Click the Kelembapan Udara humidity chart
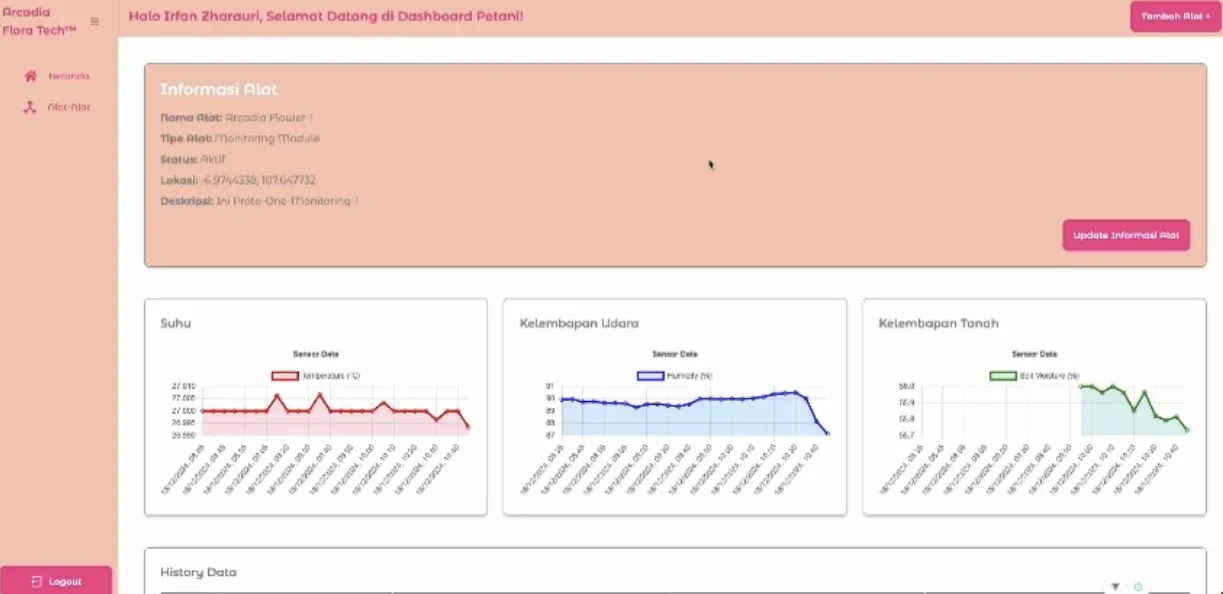The image size is (1223, 594). pos(675,420)
